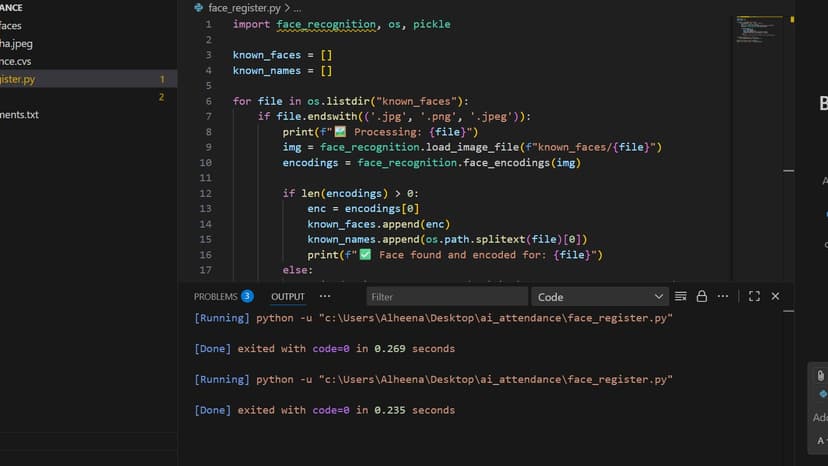Click the Python file icon in breadcrumb
The height and width of the screenshot is (466, 828).
pyautogui.click(x=199, y=8)
